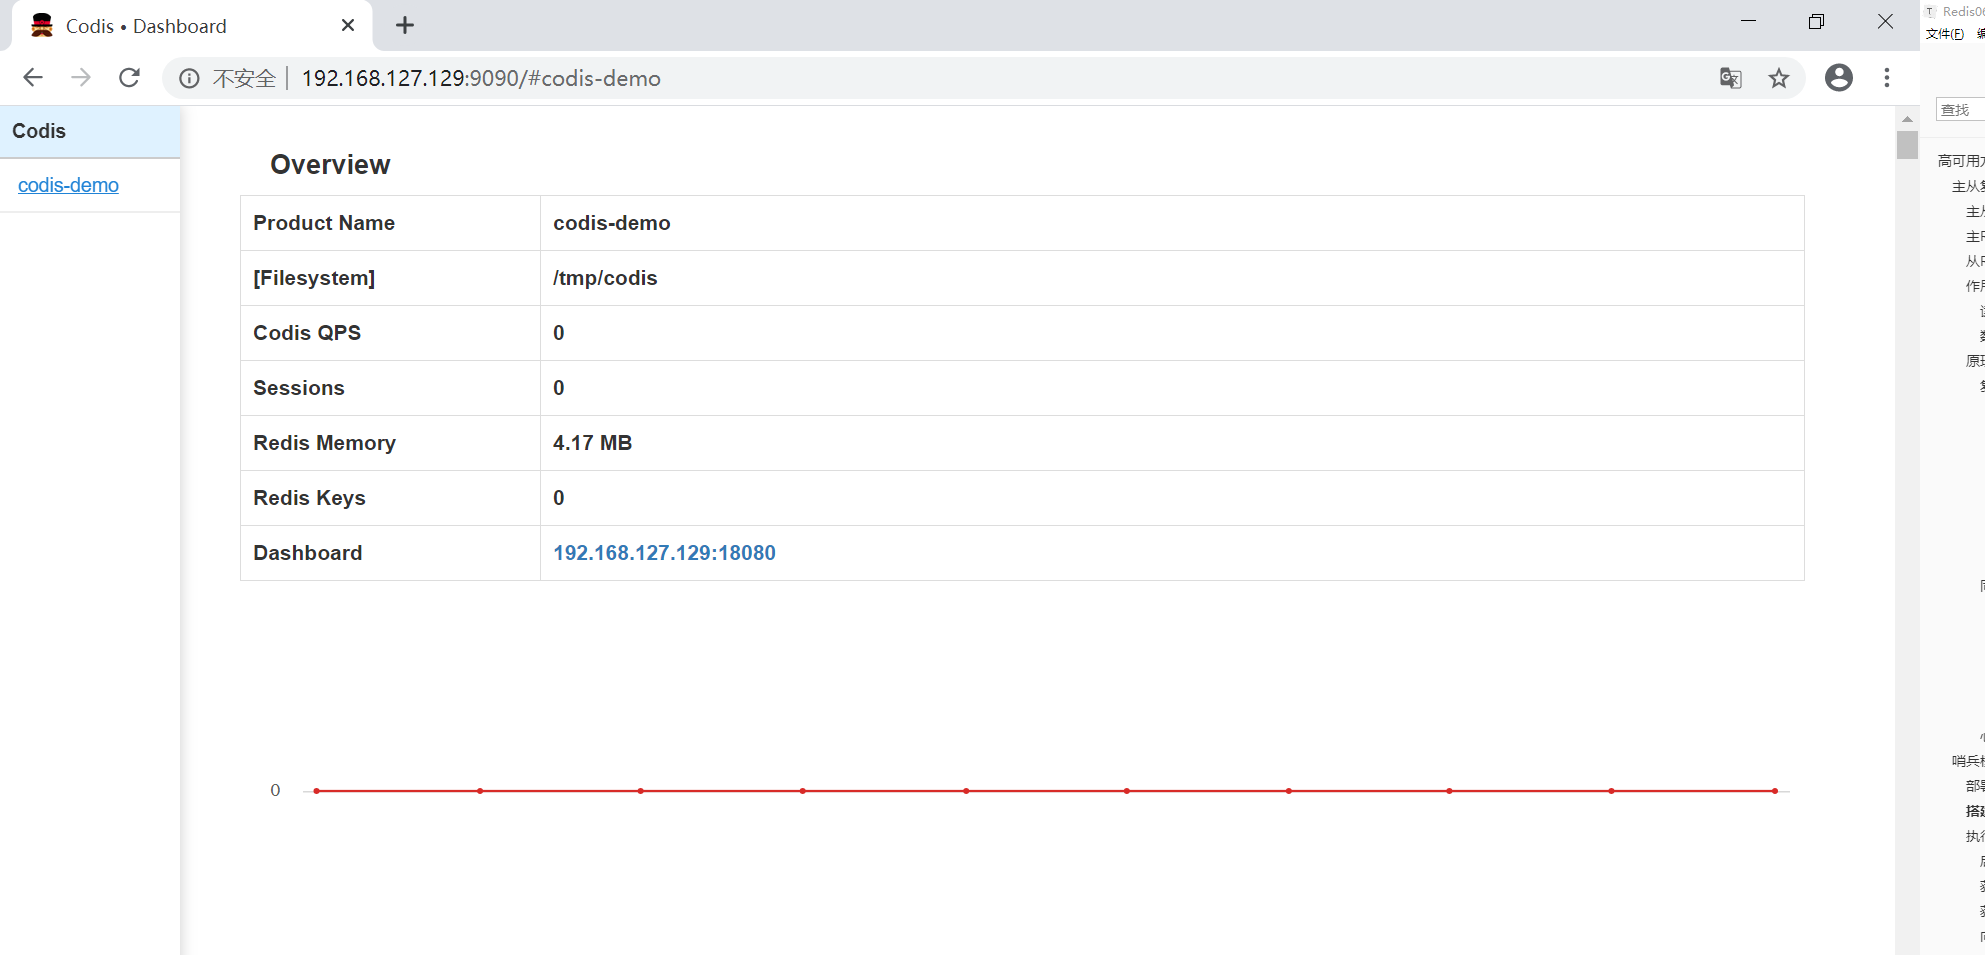
Task: Open Chrome's three-dot menu
Action: point(1886,78)
